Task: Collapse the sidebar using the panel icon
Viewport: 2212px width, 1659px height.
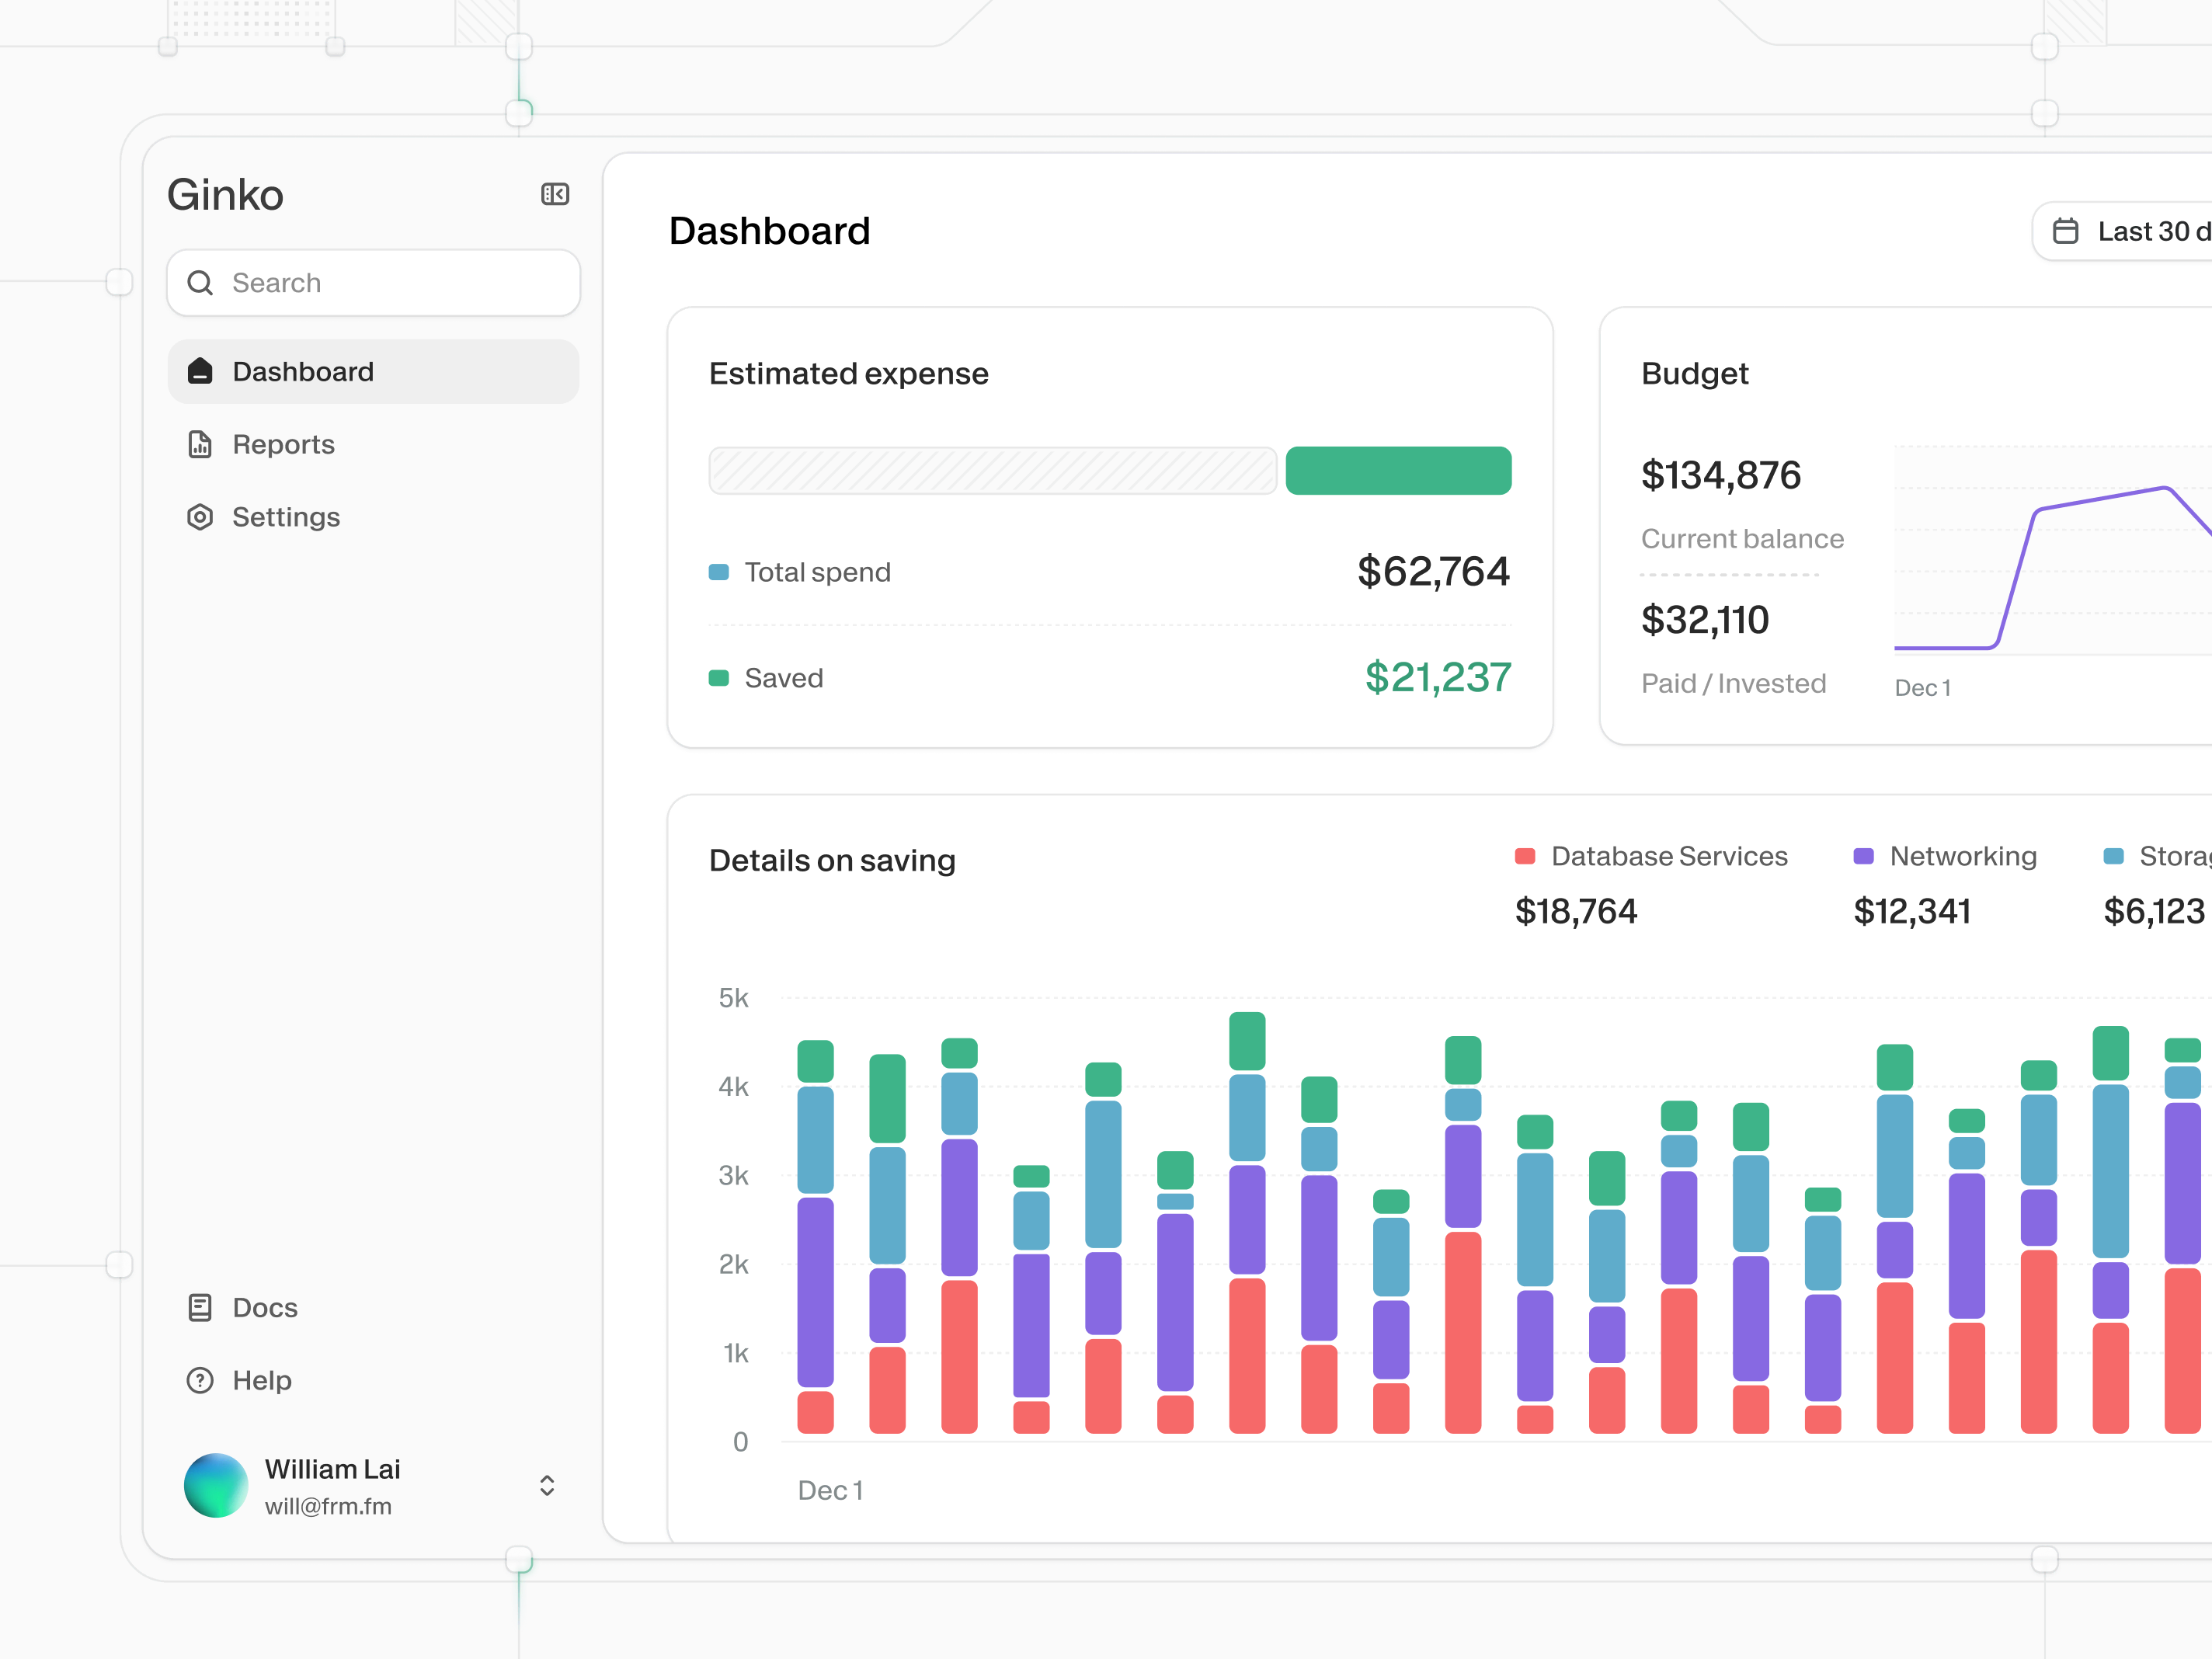Action: tap(555, 194)
